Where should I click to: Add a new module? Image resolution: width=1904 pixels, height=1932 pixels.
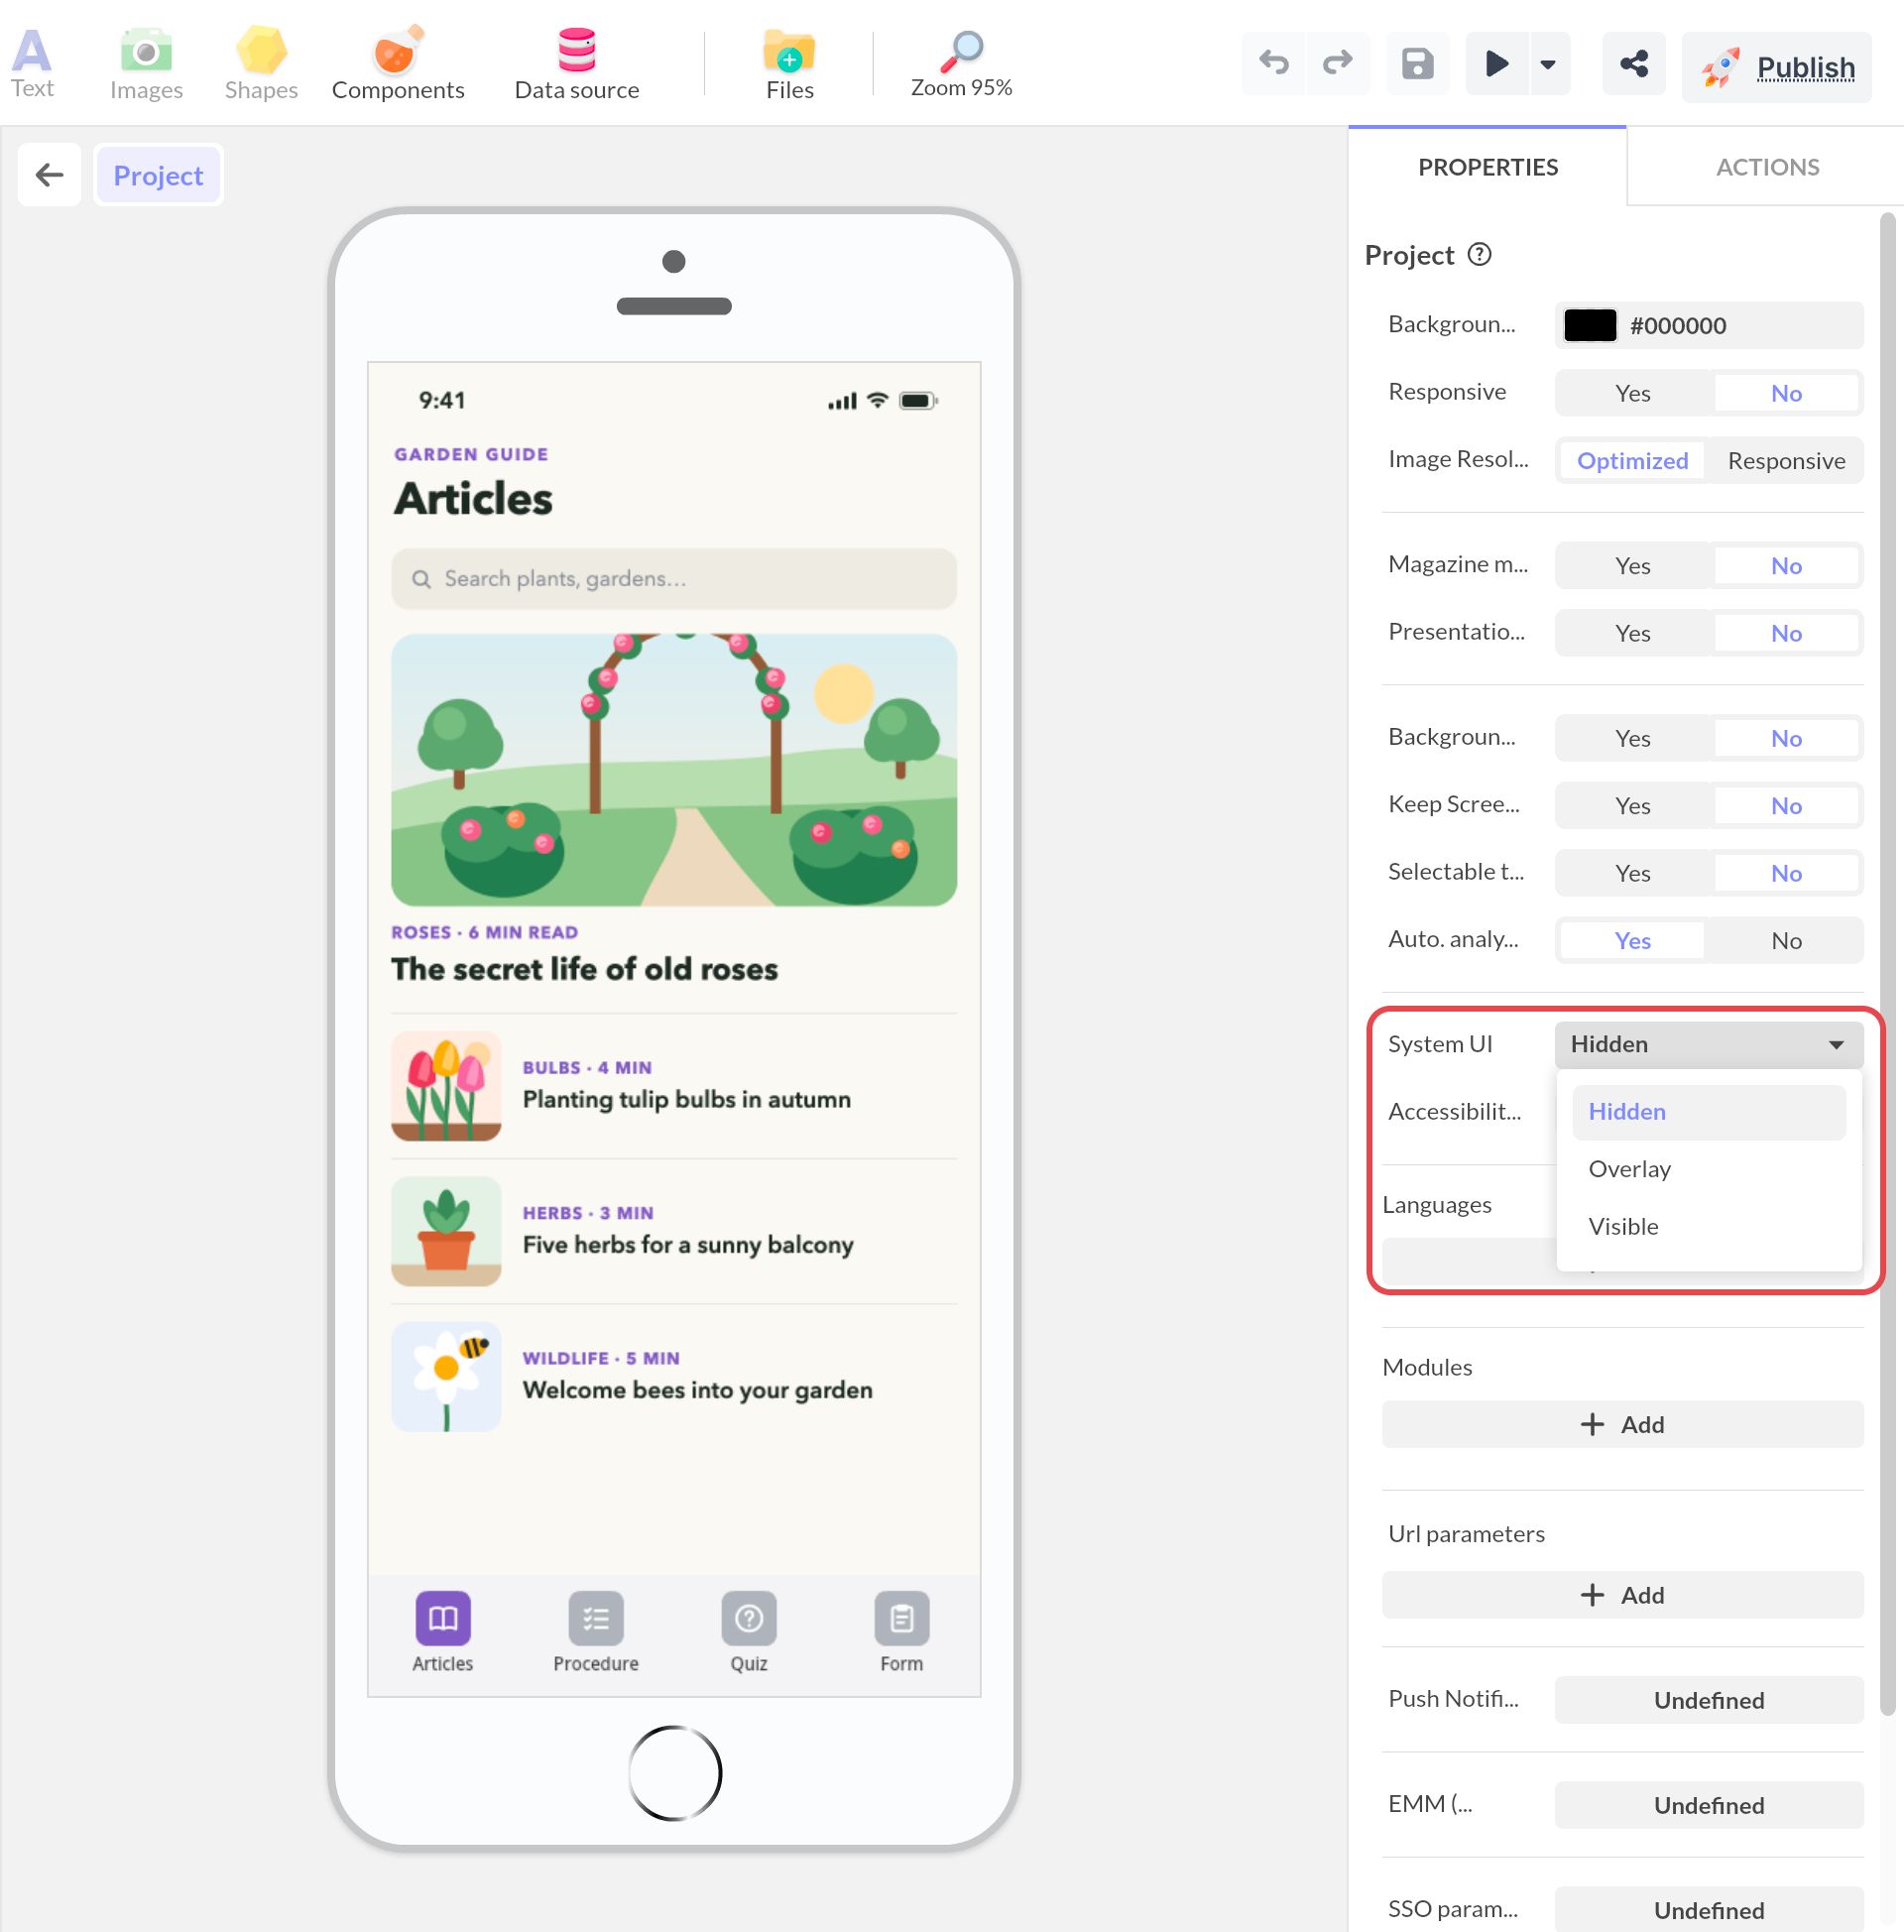(x=1622, y=1424)
